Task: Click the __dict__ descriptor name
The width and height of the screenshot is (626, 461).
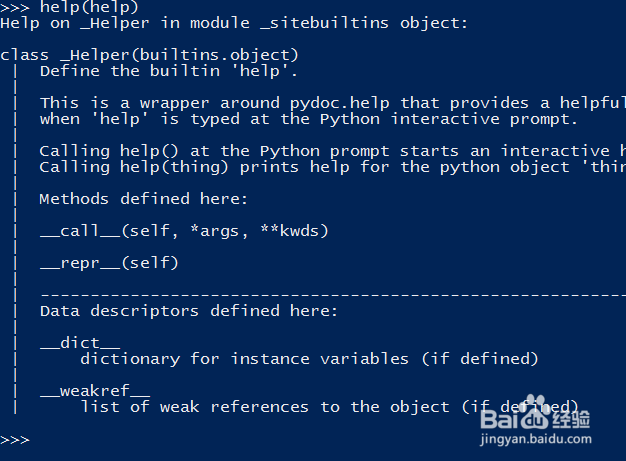Action: tap(73, 343)
